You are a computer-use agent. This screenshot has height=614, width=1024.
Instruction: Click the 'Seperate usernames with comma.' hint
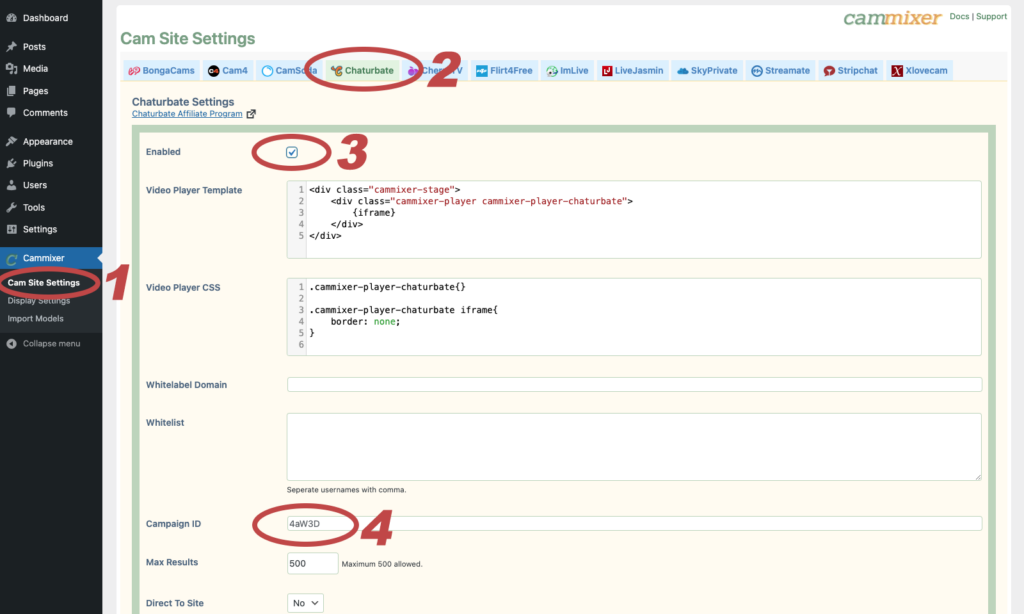[x=346, y=490]
